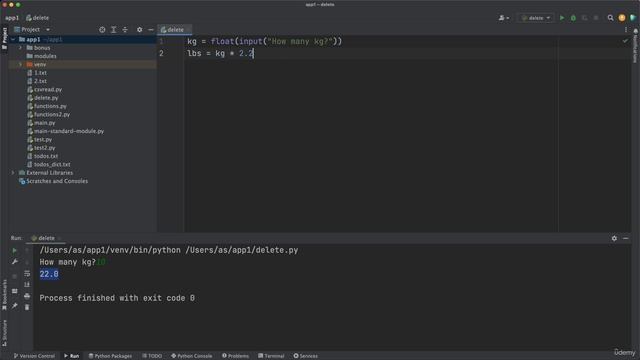Open Python Console tool window
Viewport: 640px width, 360px height.
point(191,356)
